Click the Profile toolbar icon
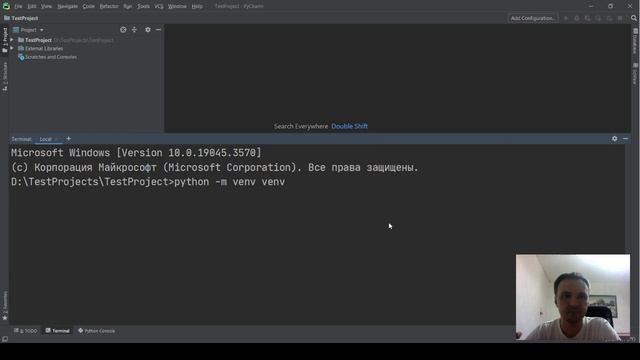The width and height of the screenshot is (640, 360). [x=598, y=18]
